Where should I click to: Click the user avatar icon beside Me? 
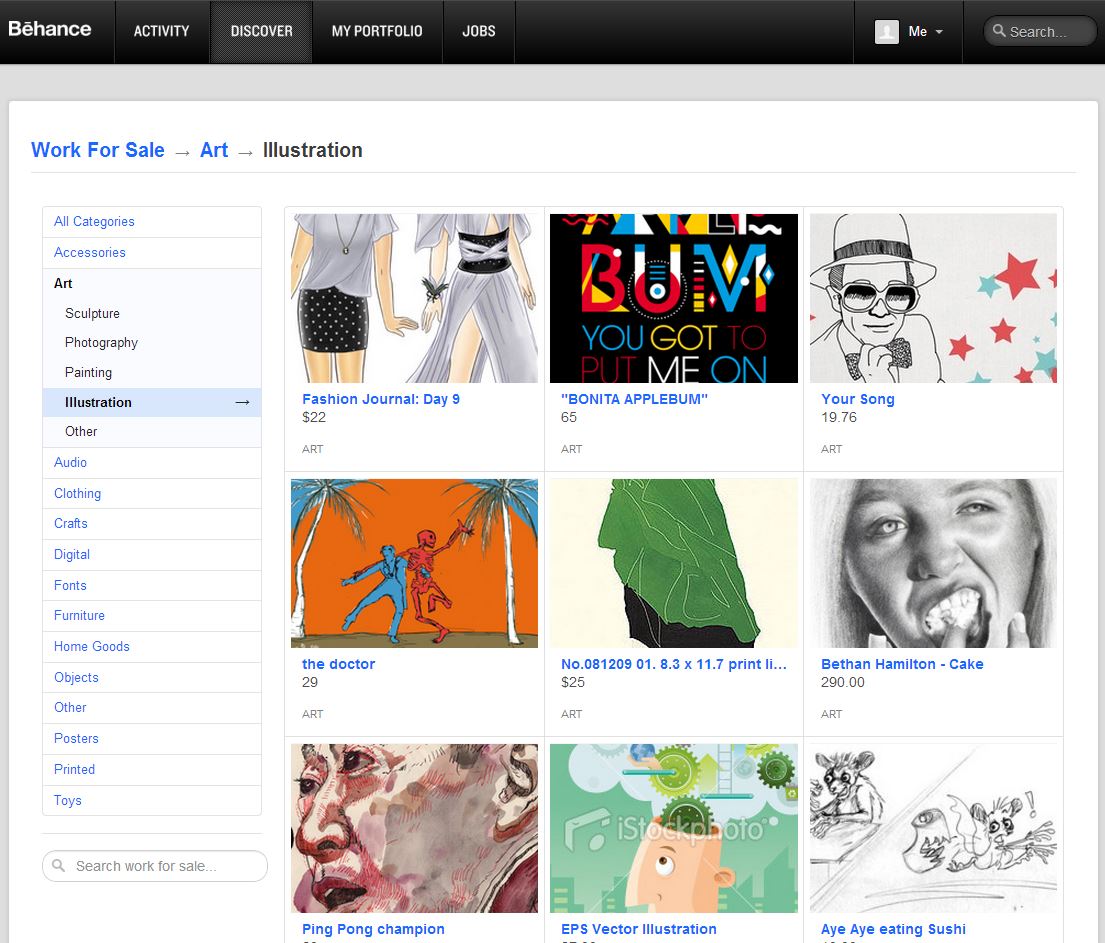887,32
